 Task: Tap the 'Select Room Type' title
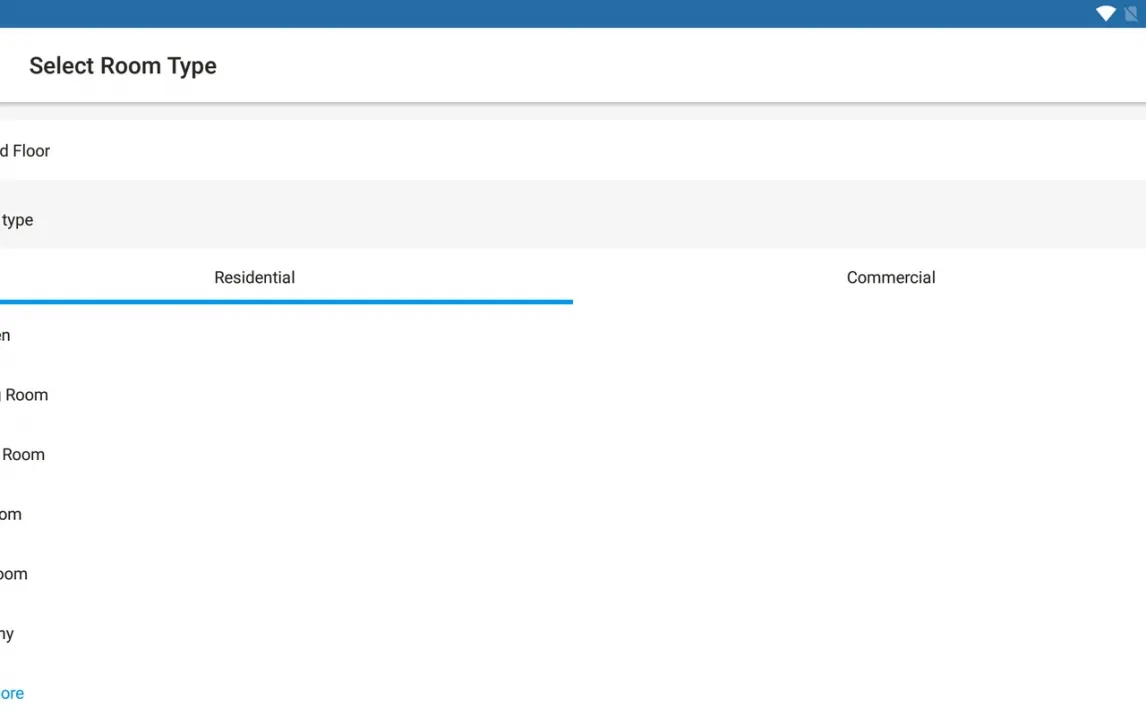point(123,66)
